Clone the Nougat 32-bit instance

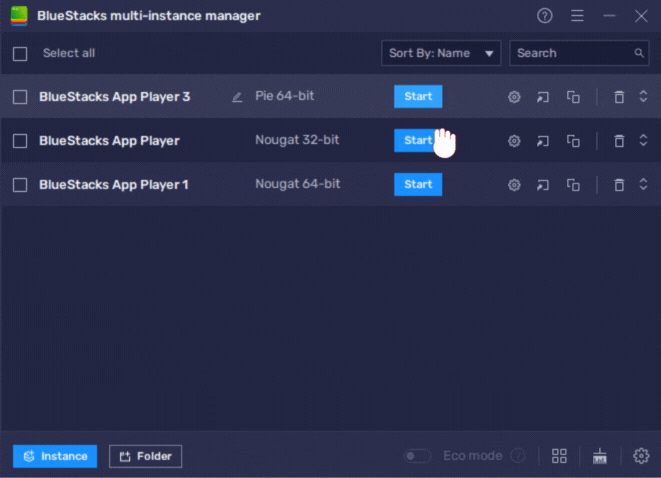tap(573, 141)
